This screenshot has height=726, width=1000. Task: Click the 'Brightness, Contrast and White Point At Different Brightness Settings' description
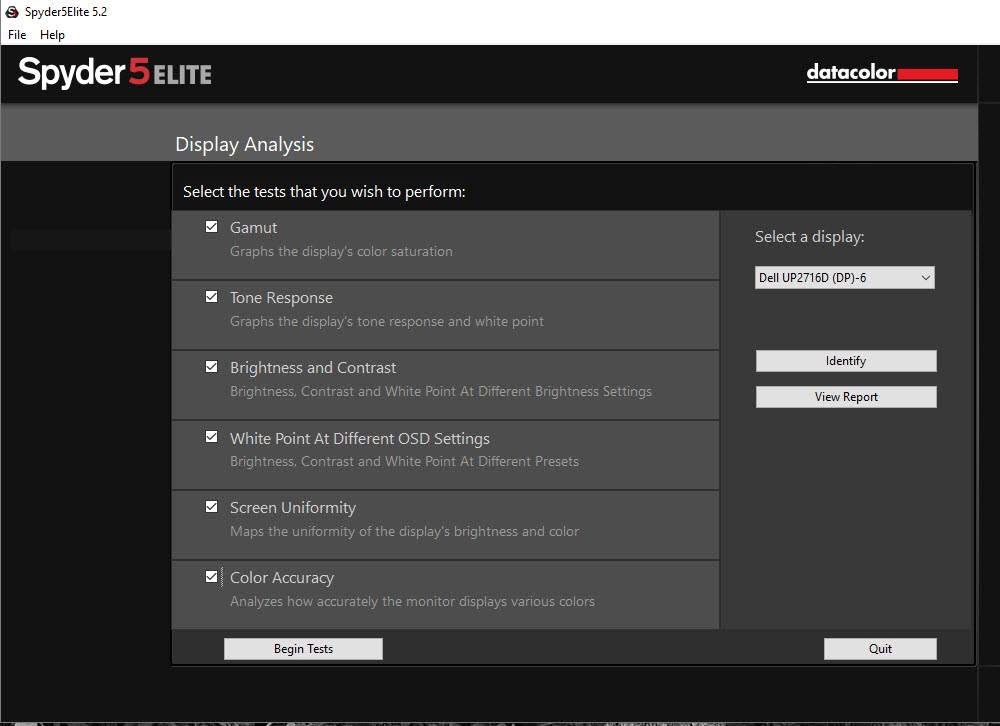coord(441,391)
